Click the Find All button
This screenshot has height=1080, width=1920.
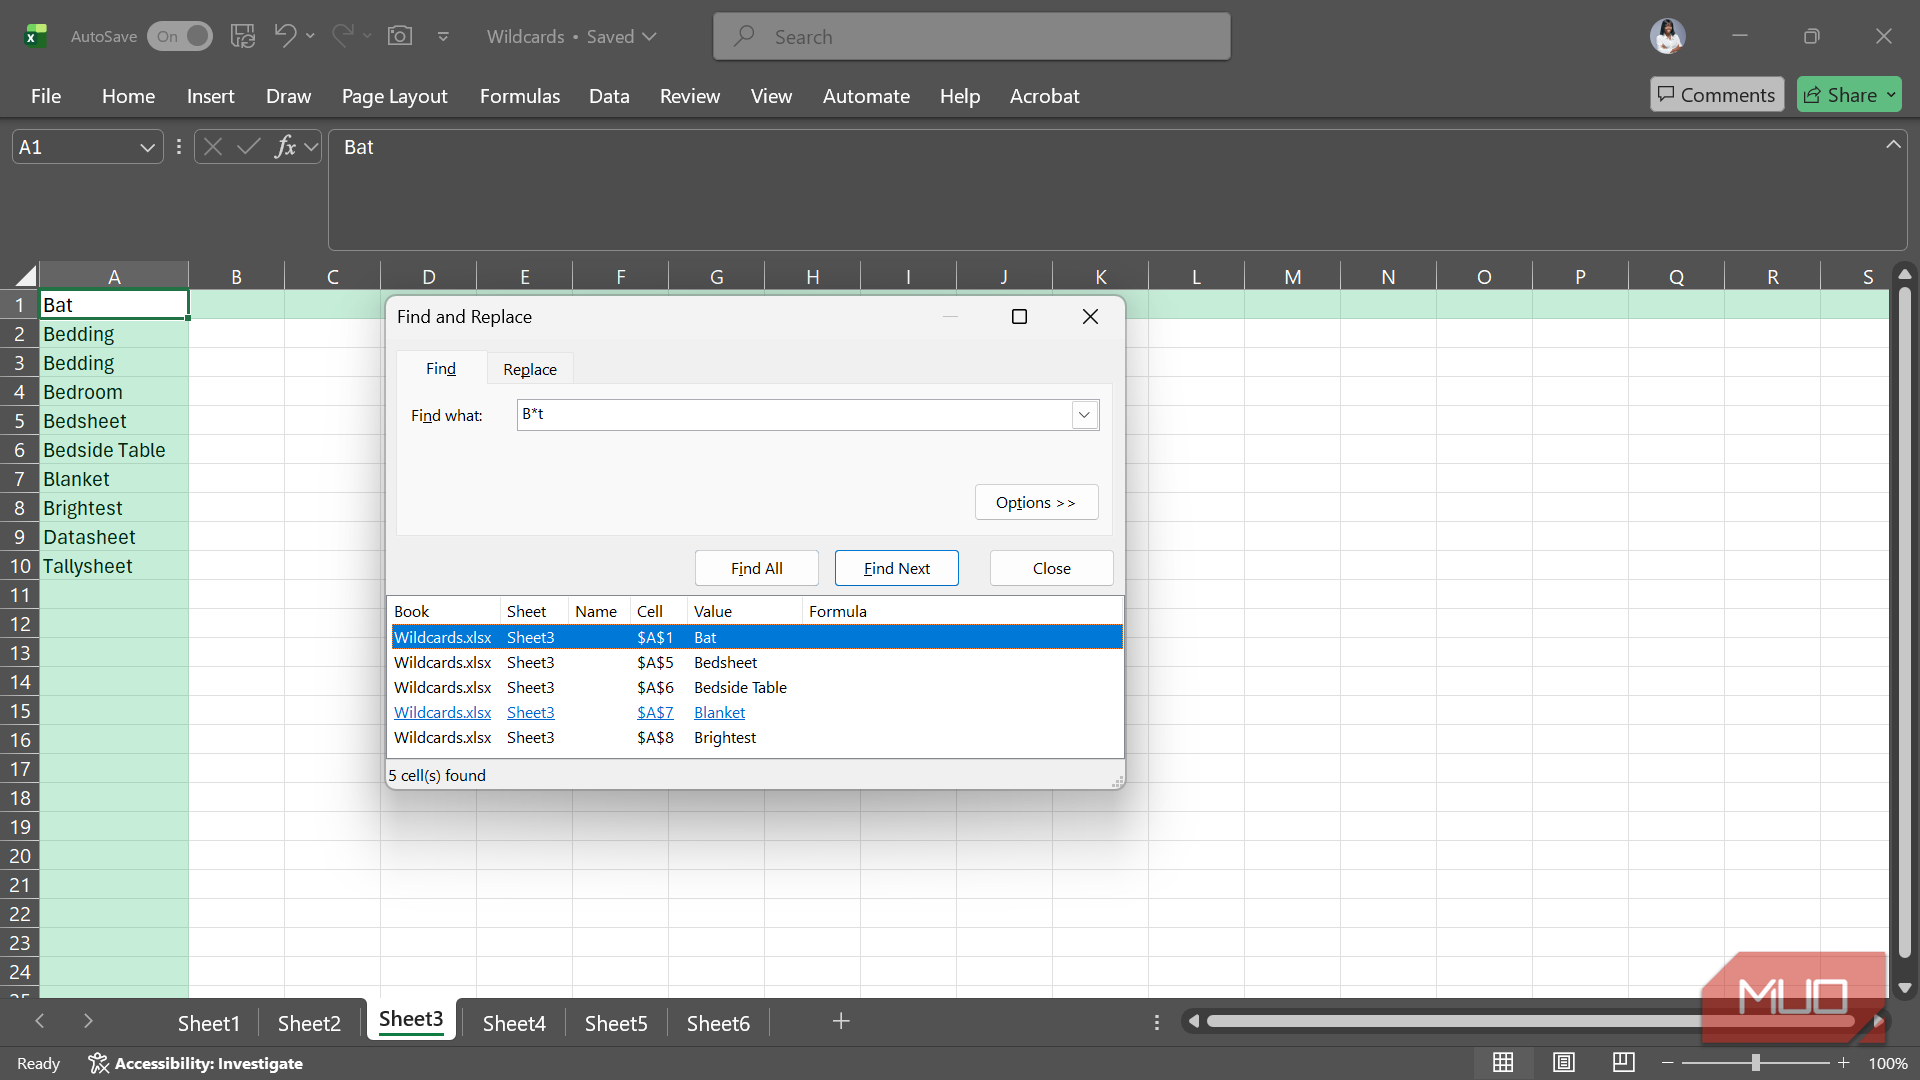point(757,568)
